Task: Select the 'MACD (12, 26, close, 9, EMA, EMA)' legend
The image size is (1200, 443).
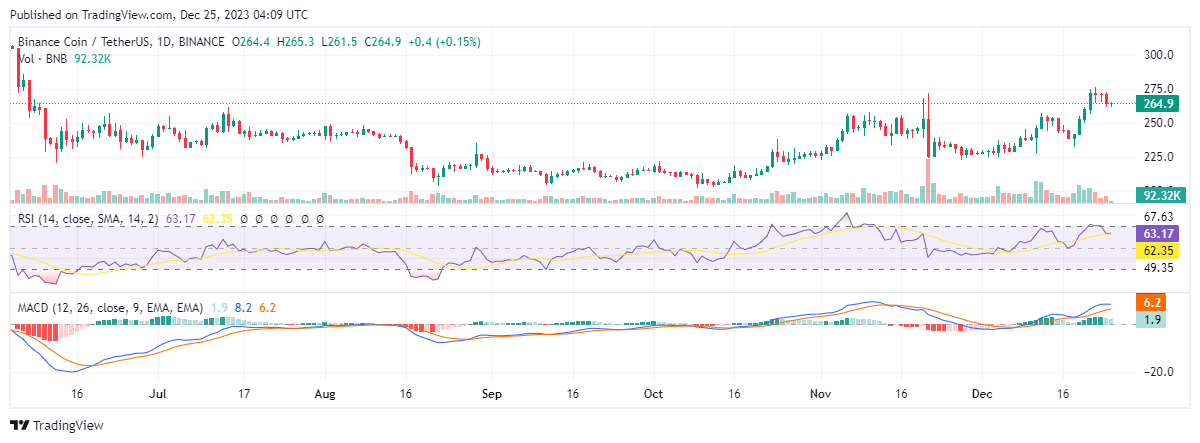Action: [111, 307]
